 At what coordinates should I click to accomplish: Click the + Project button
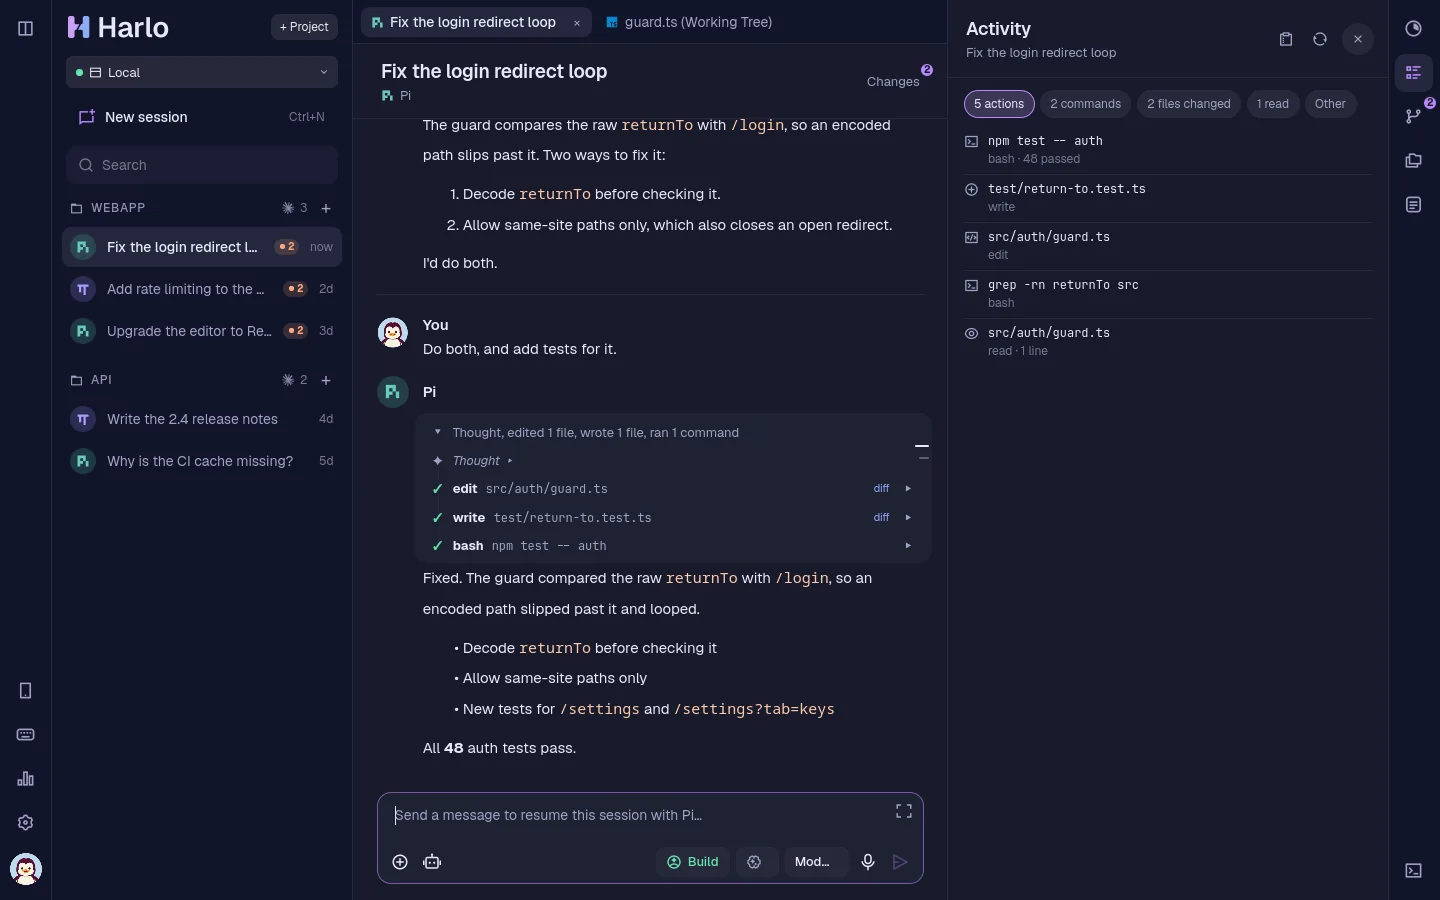click(304, 27)
